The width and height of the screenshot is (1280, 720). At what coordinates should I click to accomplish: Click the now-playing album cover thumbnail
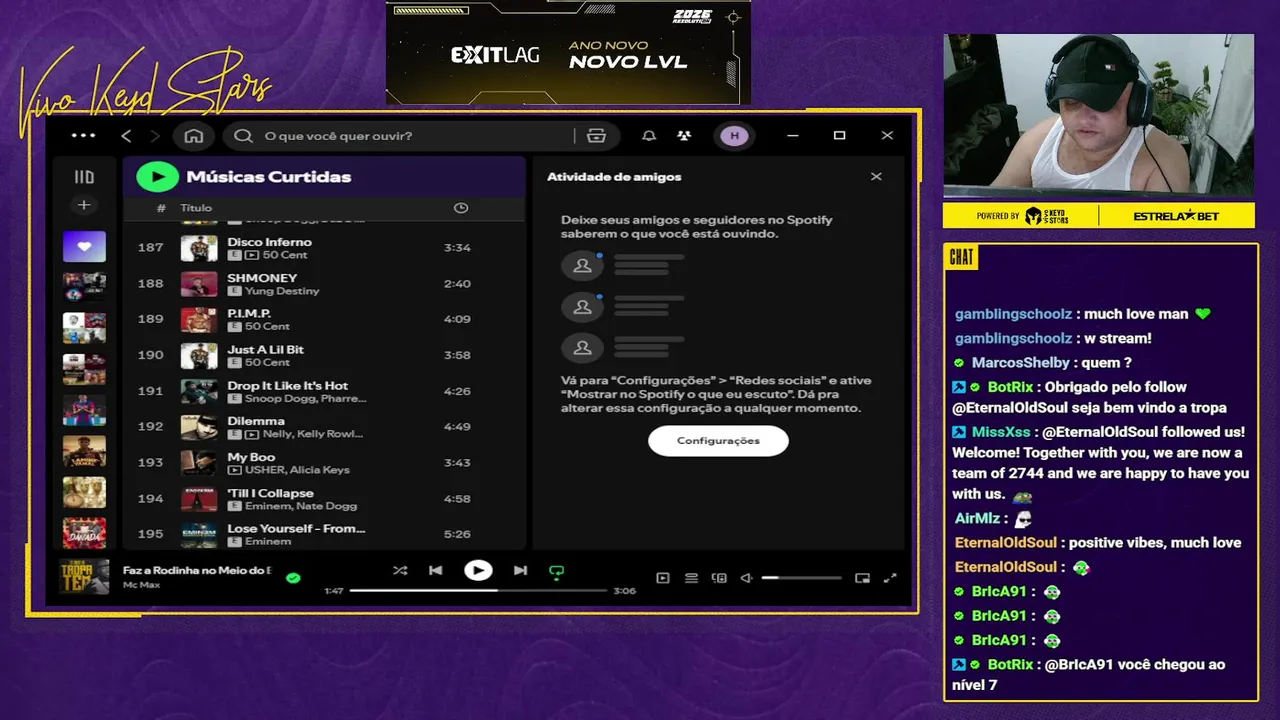point(84,576)
